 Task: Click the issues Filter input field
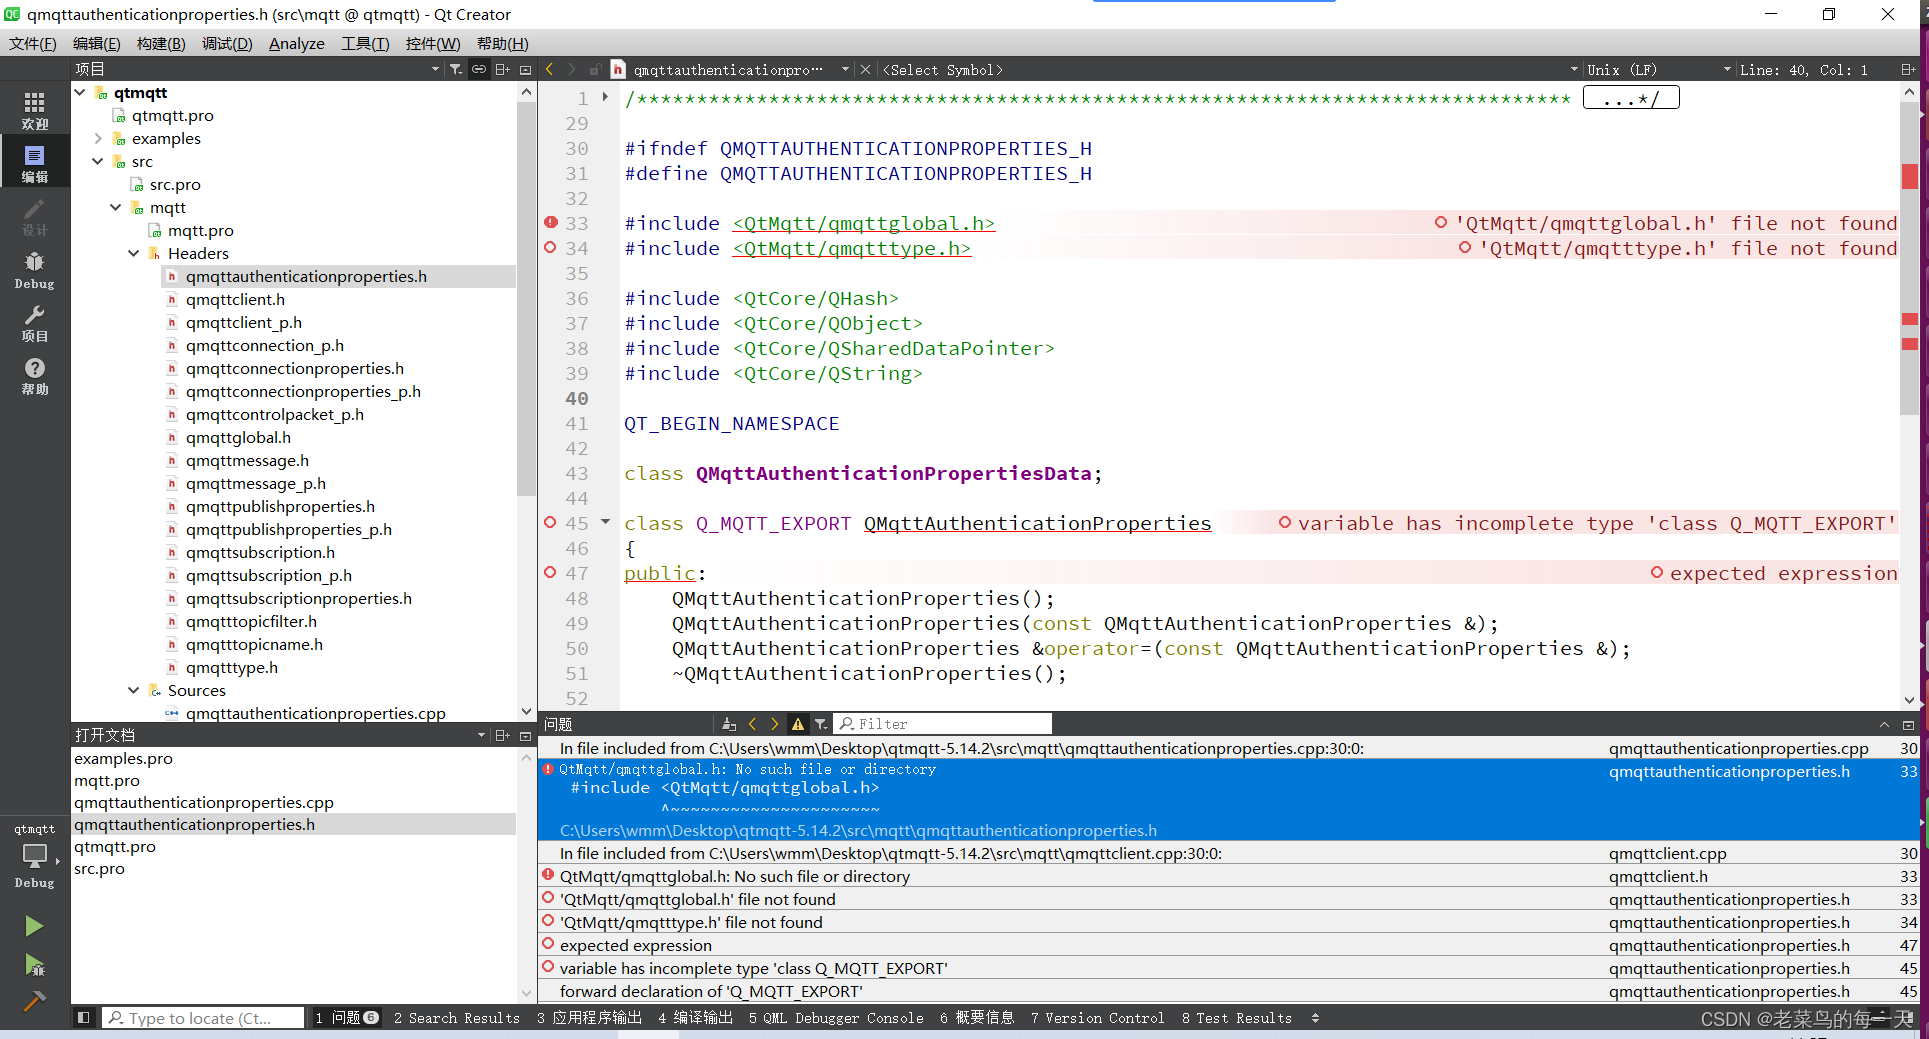pos(944,724)
